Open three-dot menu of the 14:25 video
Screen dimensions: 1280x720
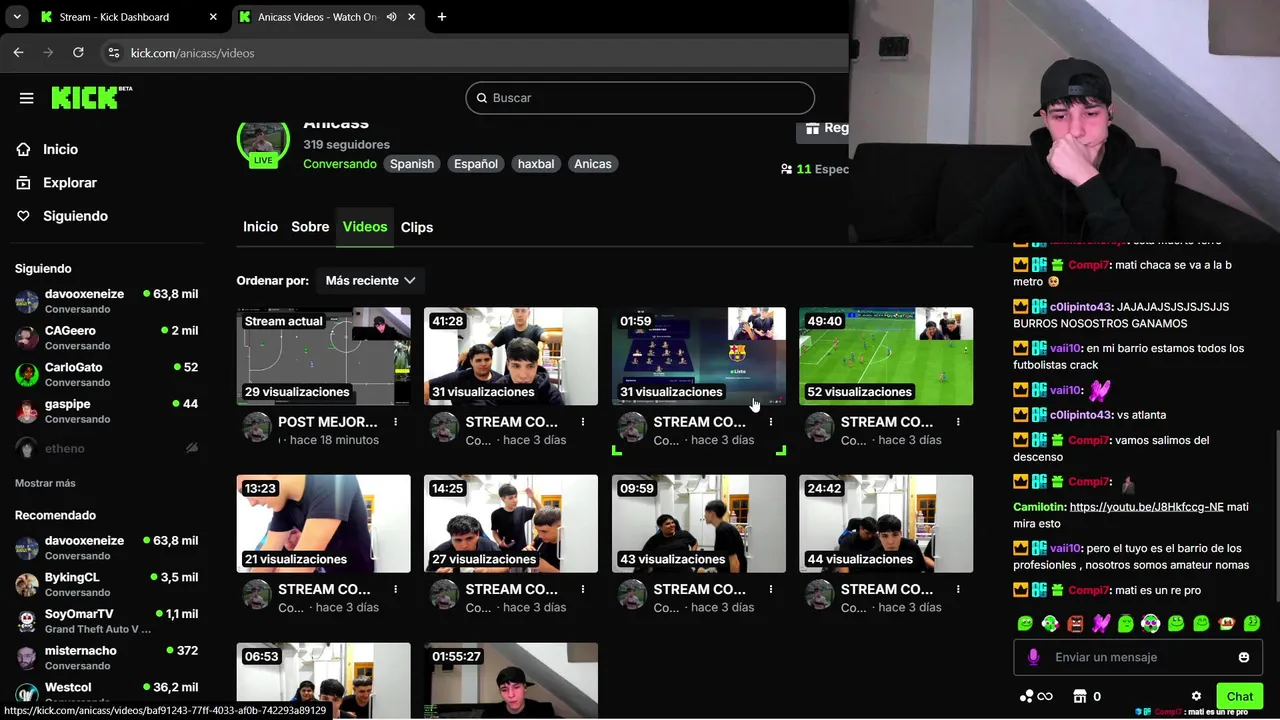point(583,589)
